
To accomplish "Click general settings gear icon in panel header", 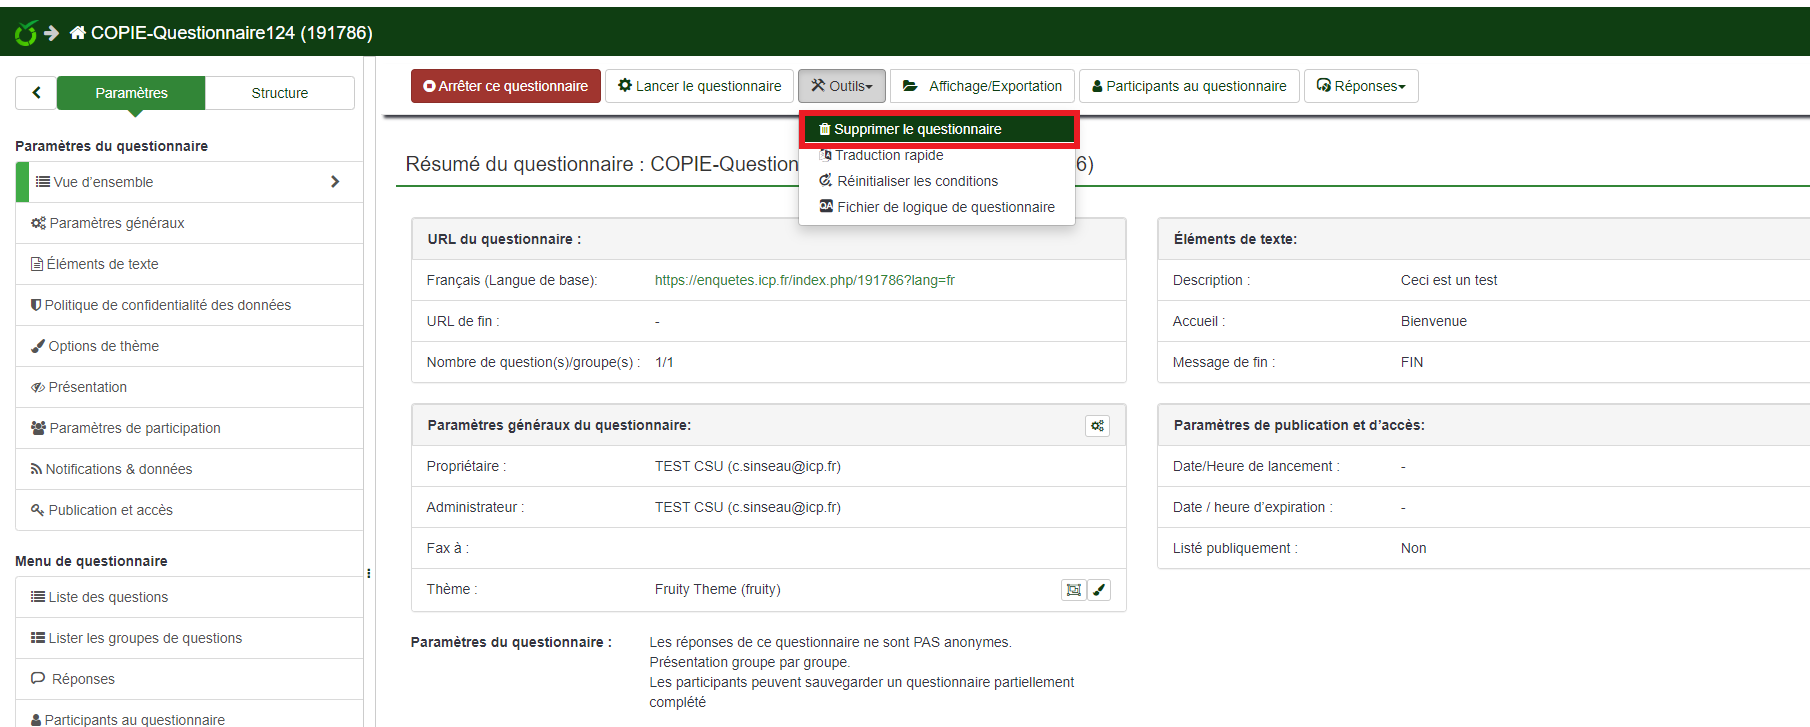I will point(1097,426).
